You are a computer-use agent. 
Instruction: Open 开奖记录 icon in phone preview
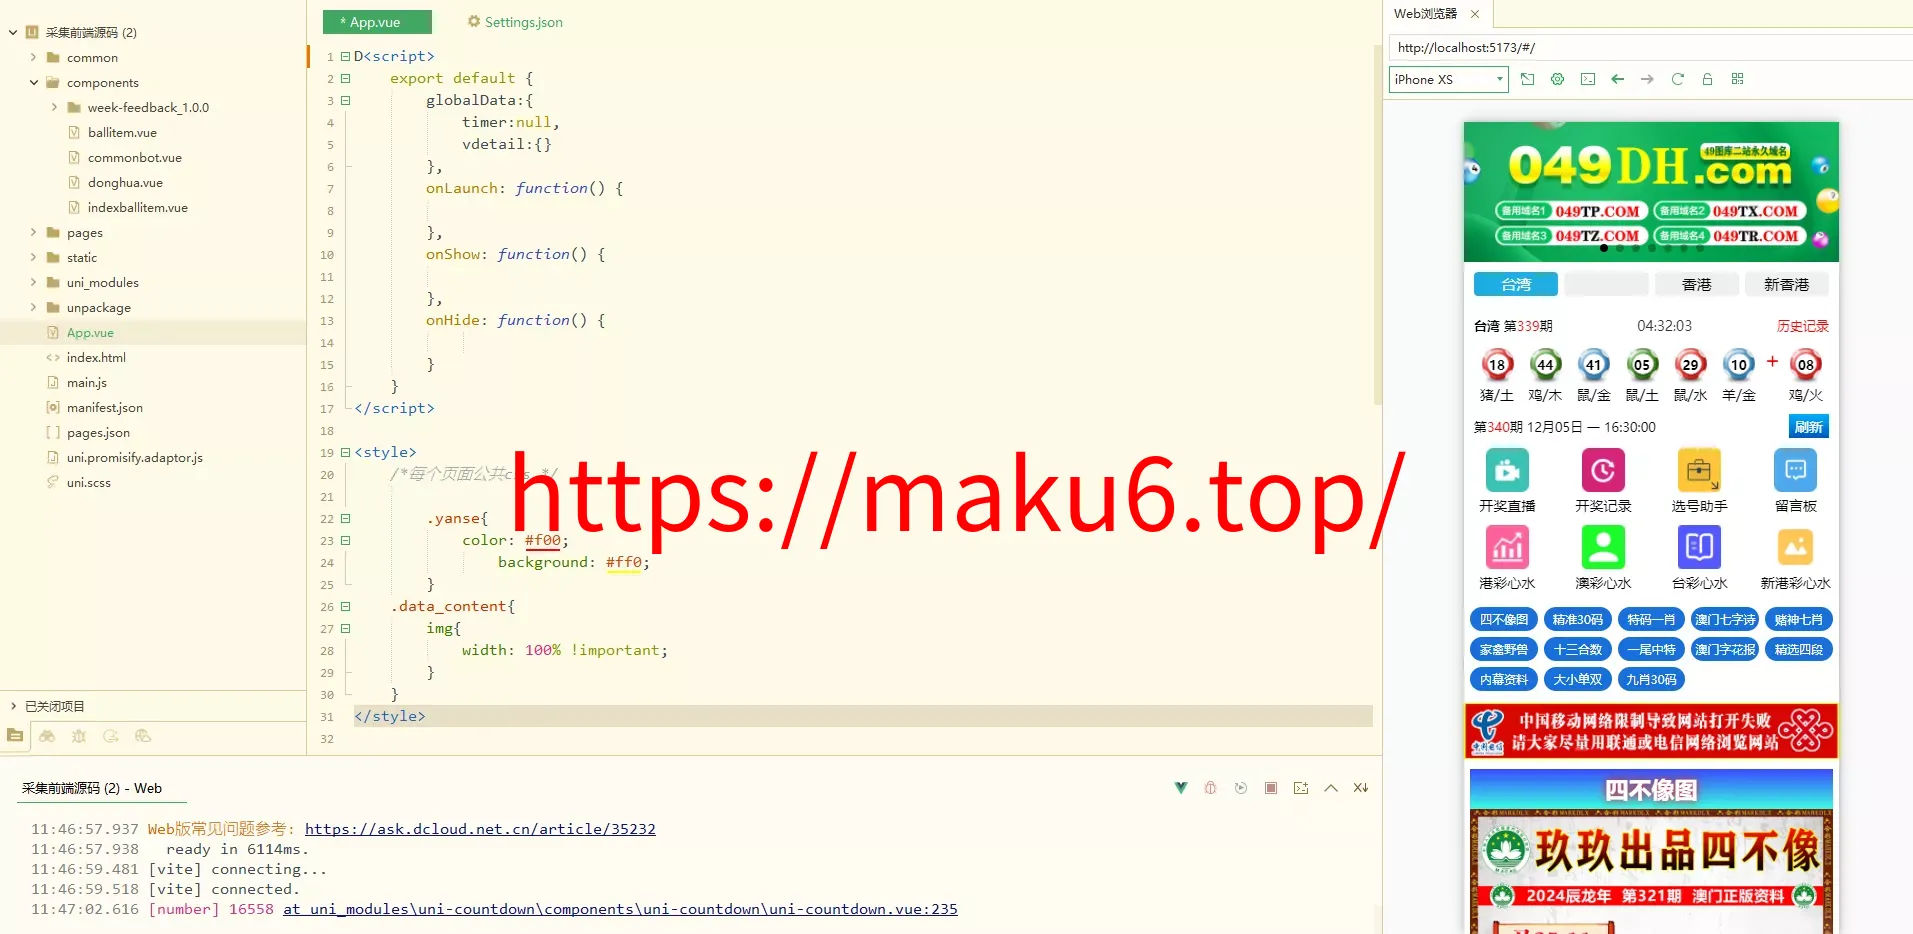pos(1603,470)
